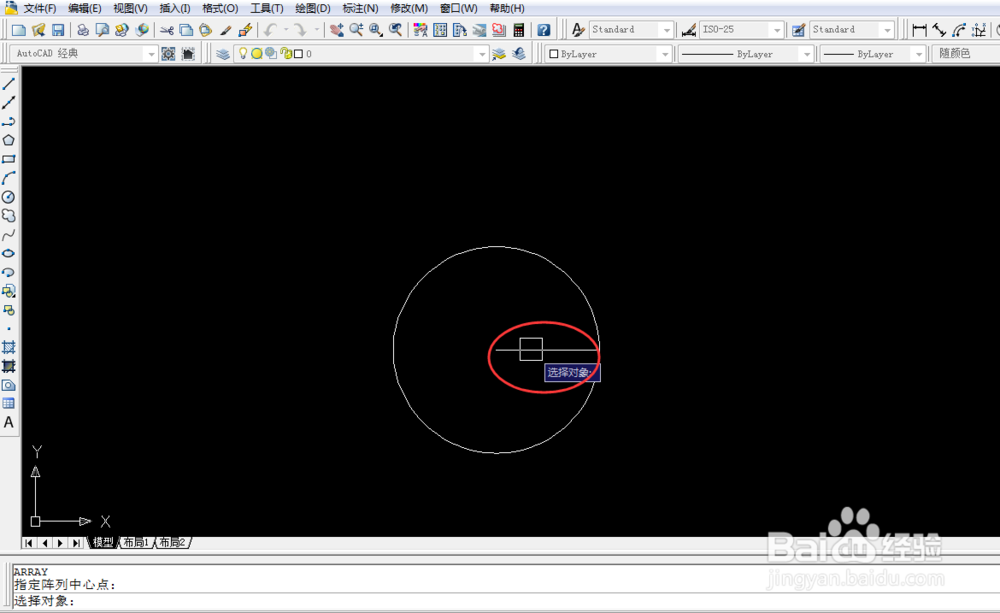Click the Open file icon
Viewport: 1000px width, 613px height.
coord(38,30)
